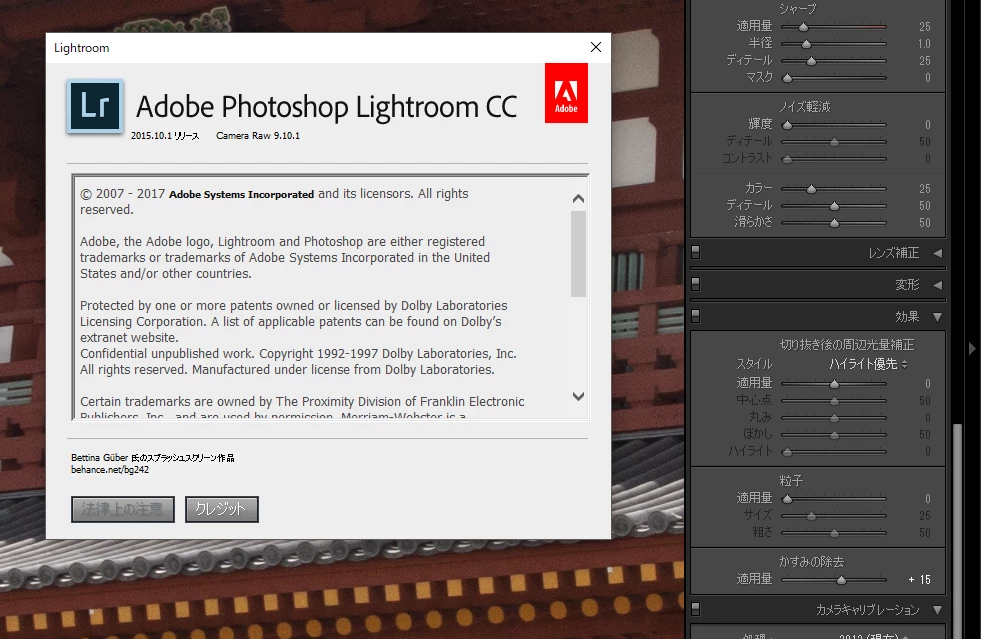Click the behance.net/bg242 link
981x639 pixels.
[x=110, y=469]
